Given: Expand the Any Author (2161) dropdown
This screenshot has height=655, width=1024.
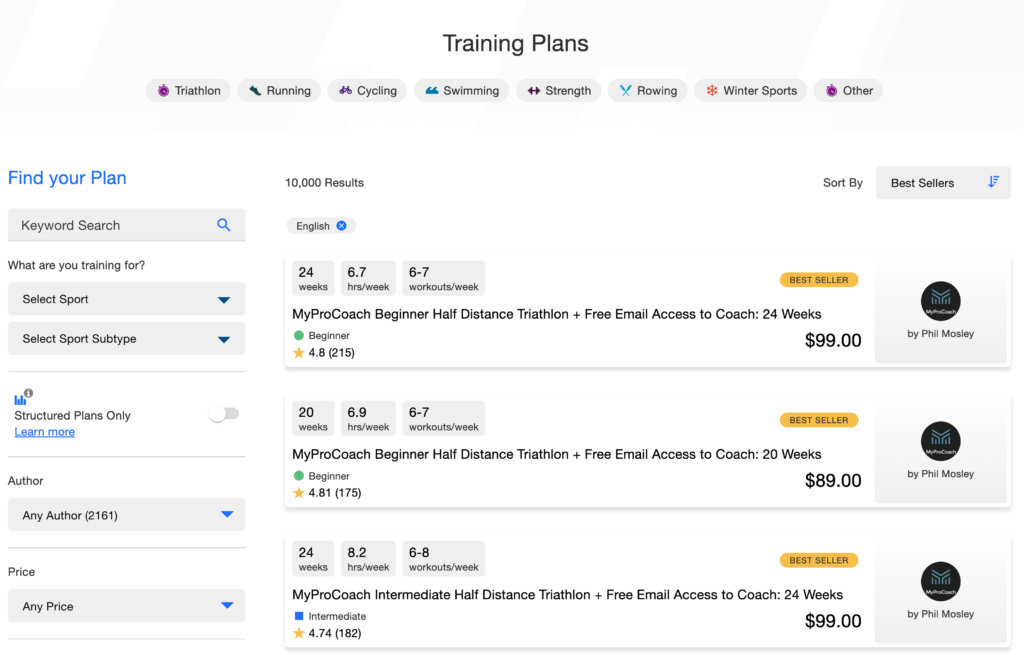Looking at the screenshot, I should 127,515.
